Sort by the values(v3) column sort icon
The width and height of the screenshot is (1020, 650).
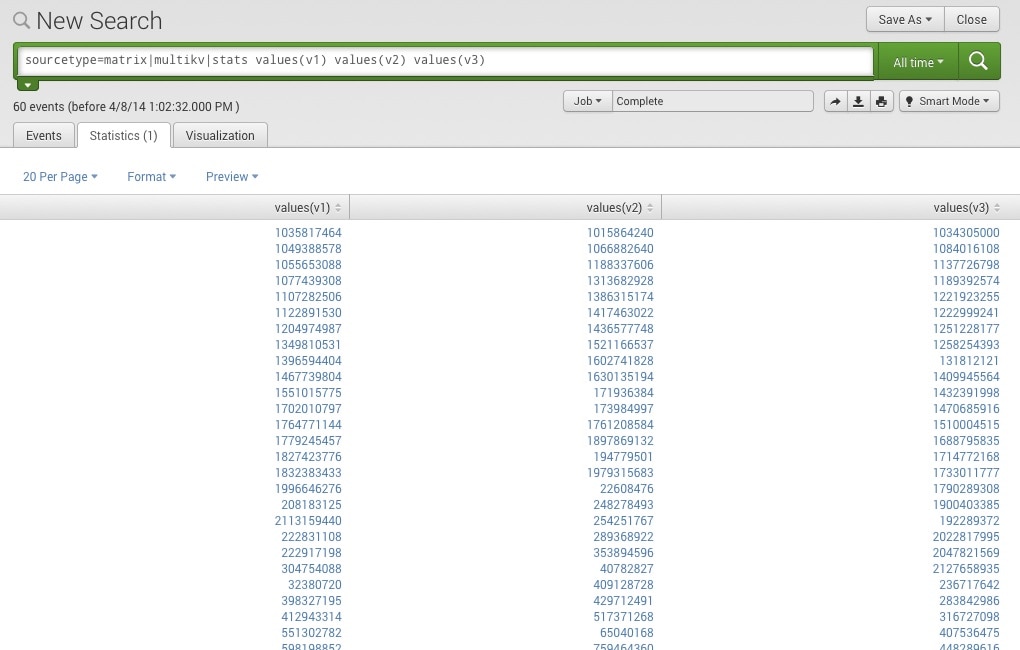click(x=997, y=208)
